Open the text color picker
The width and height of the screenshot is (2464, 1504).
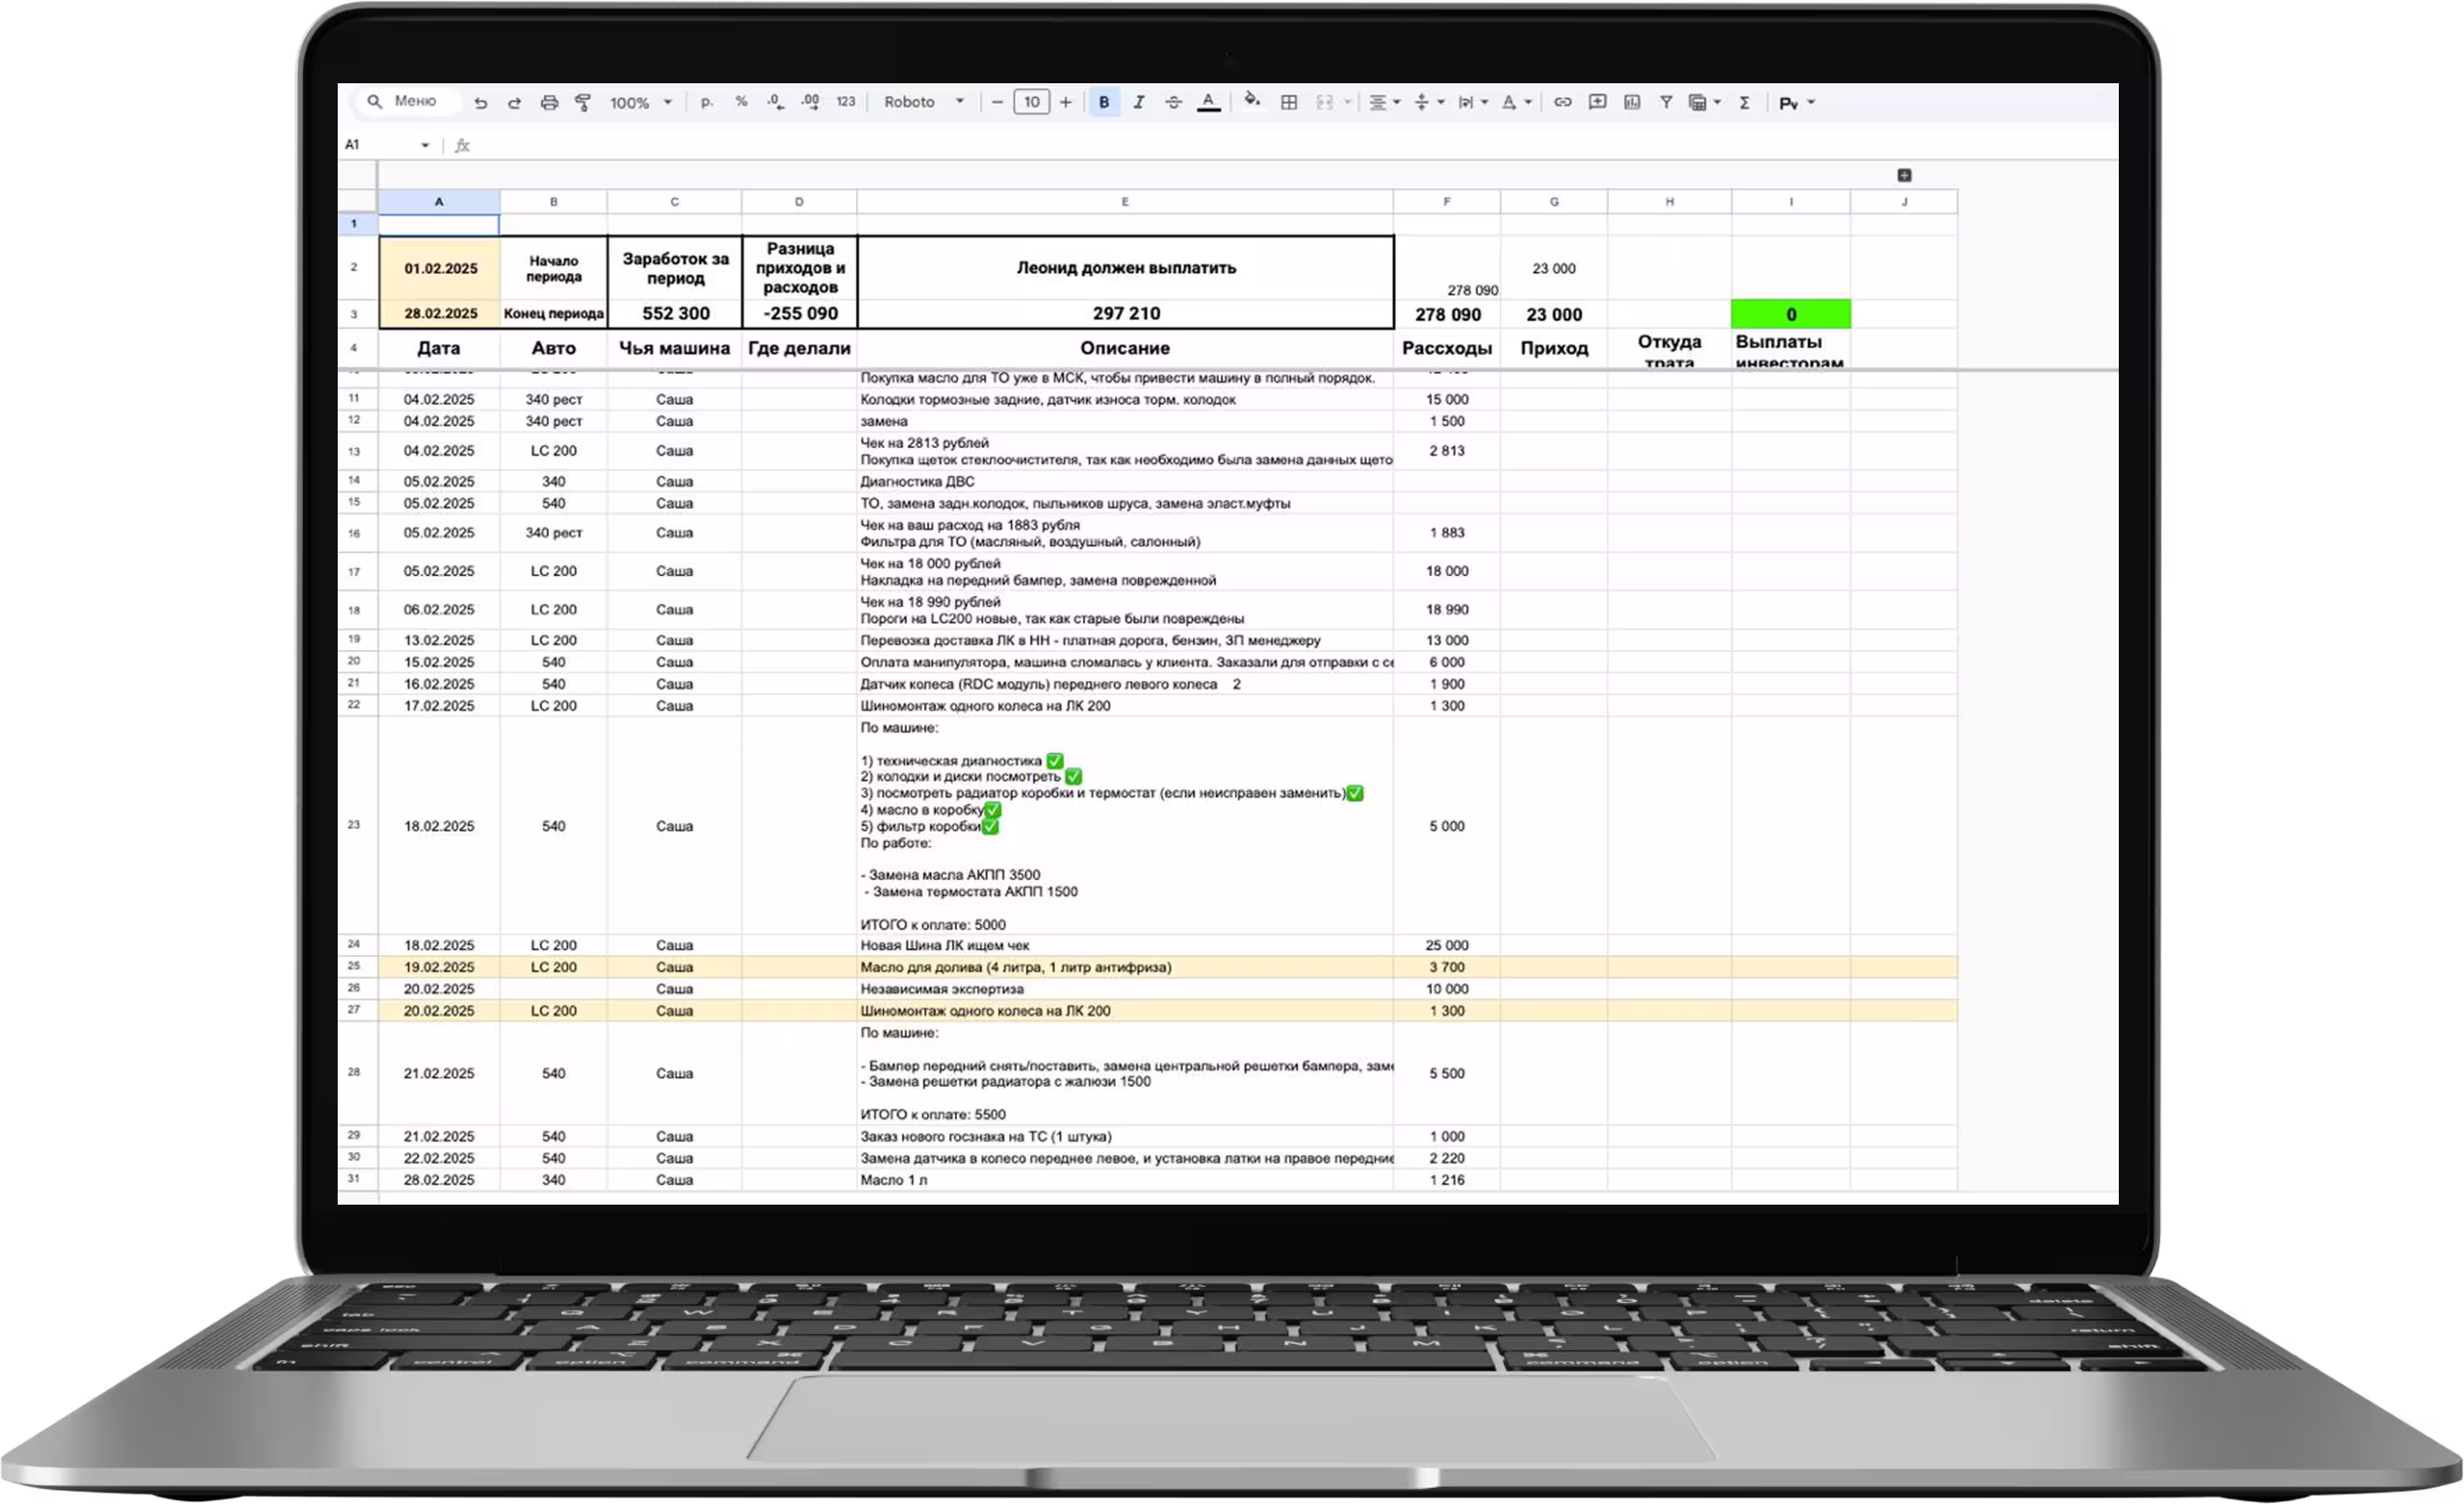(x=1209, y=102)
